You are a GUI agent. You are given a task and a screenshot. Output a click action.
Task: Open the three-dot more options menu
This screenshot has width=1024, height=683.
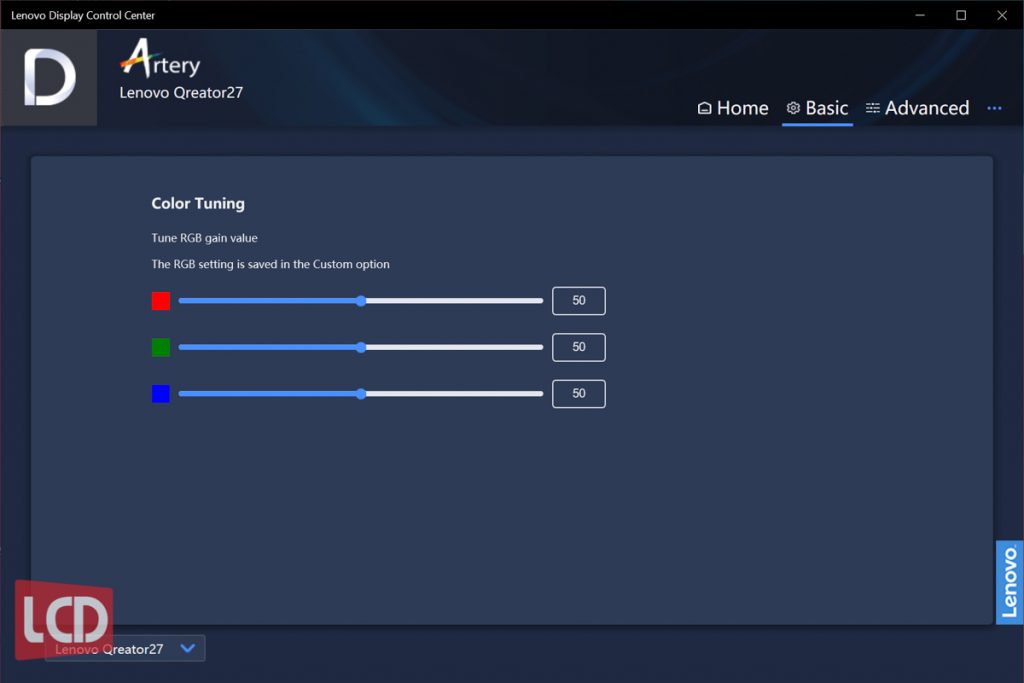994,108
